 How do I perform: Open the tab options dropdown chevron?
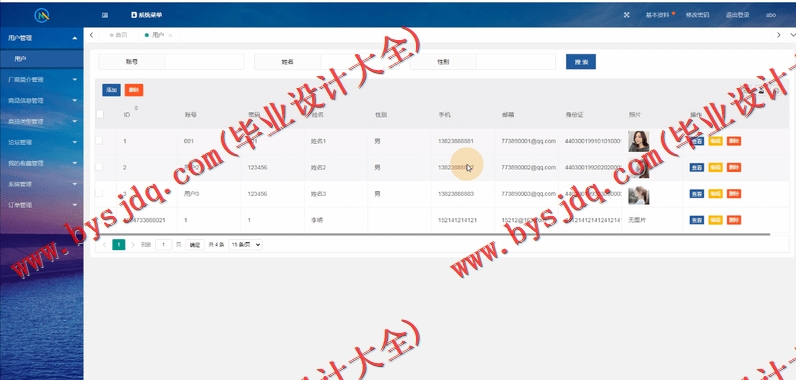pyautogui.click(x=792, y=35)
